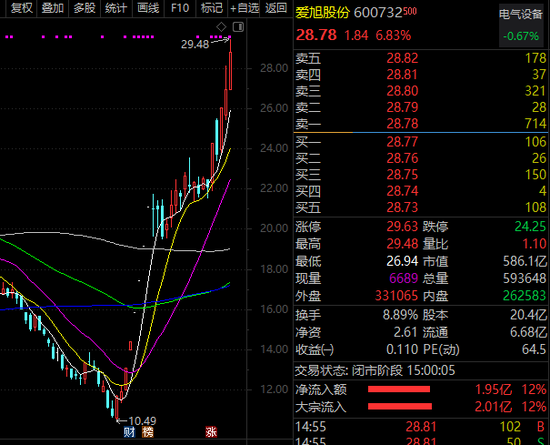The image size is (550, 445).
Task: Open the 统计 statistics tool
Action: [116, 8]
